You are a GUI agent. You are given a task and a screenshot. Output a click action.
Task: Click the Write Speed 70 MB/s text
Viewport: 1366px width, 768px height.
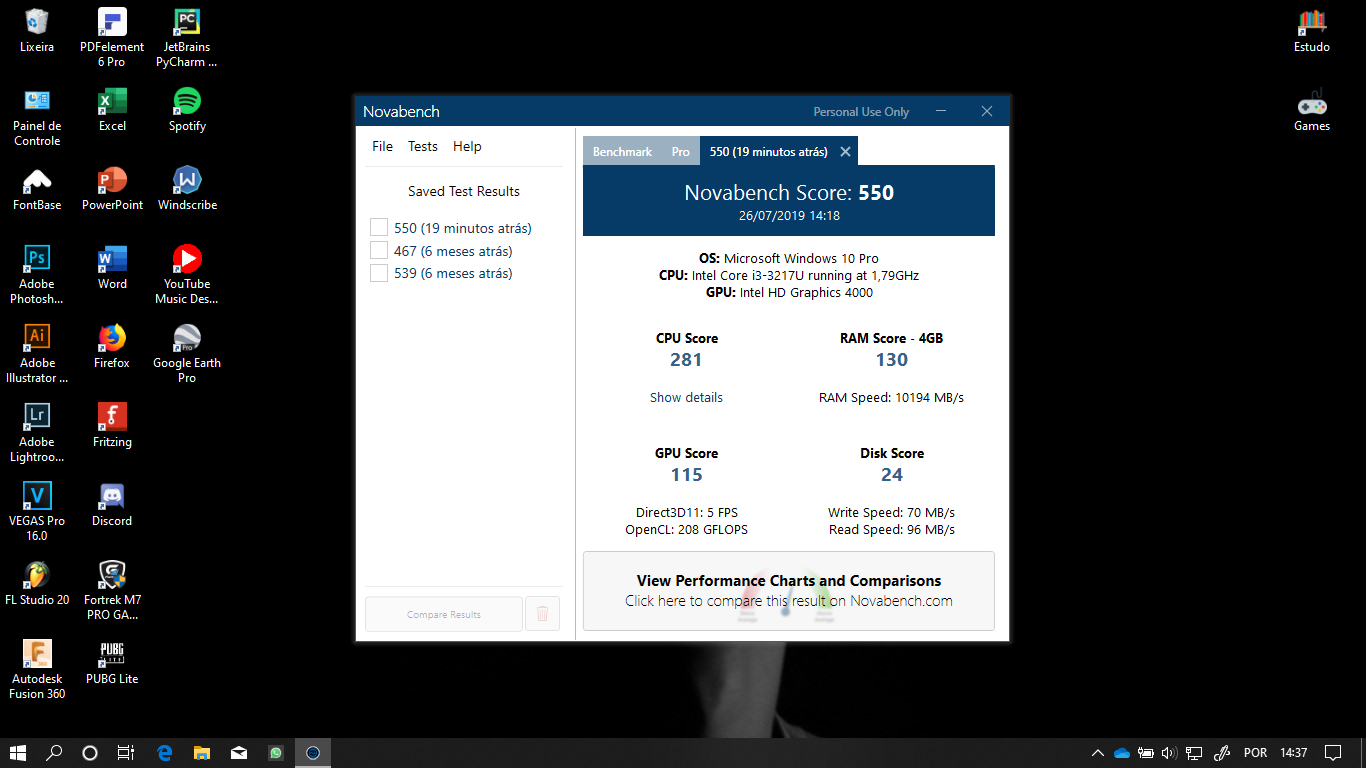[892, 513]
